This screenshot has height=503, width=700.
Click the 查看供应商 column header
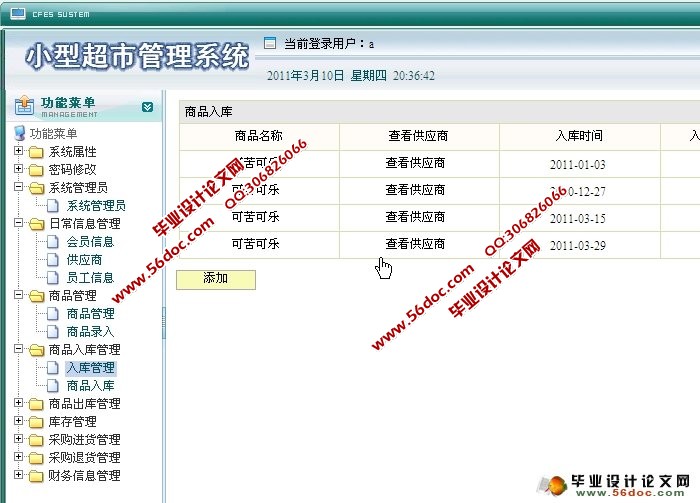click(418, 136)
